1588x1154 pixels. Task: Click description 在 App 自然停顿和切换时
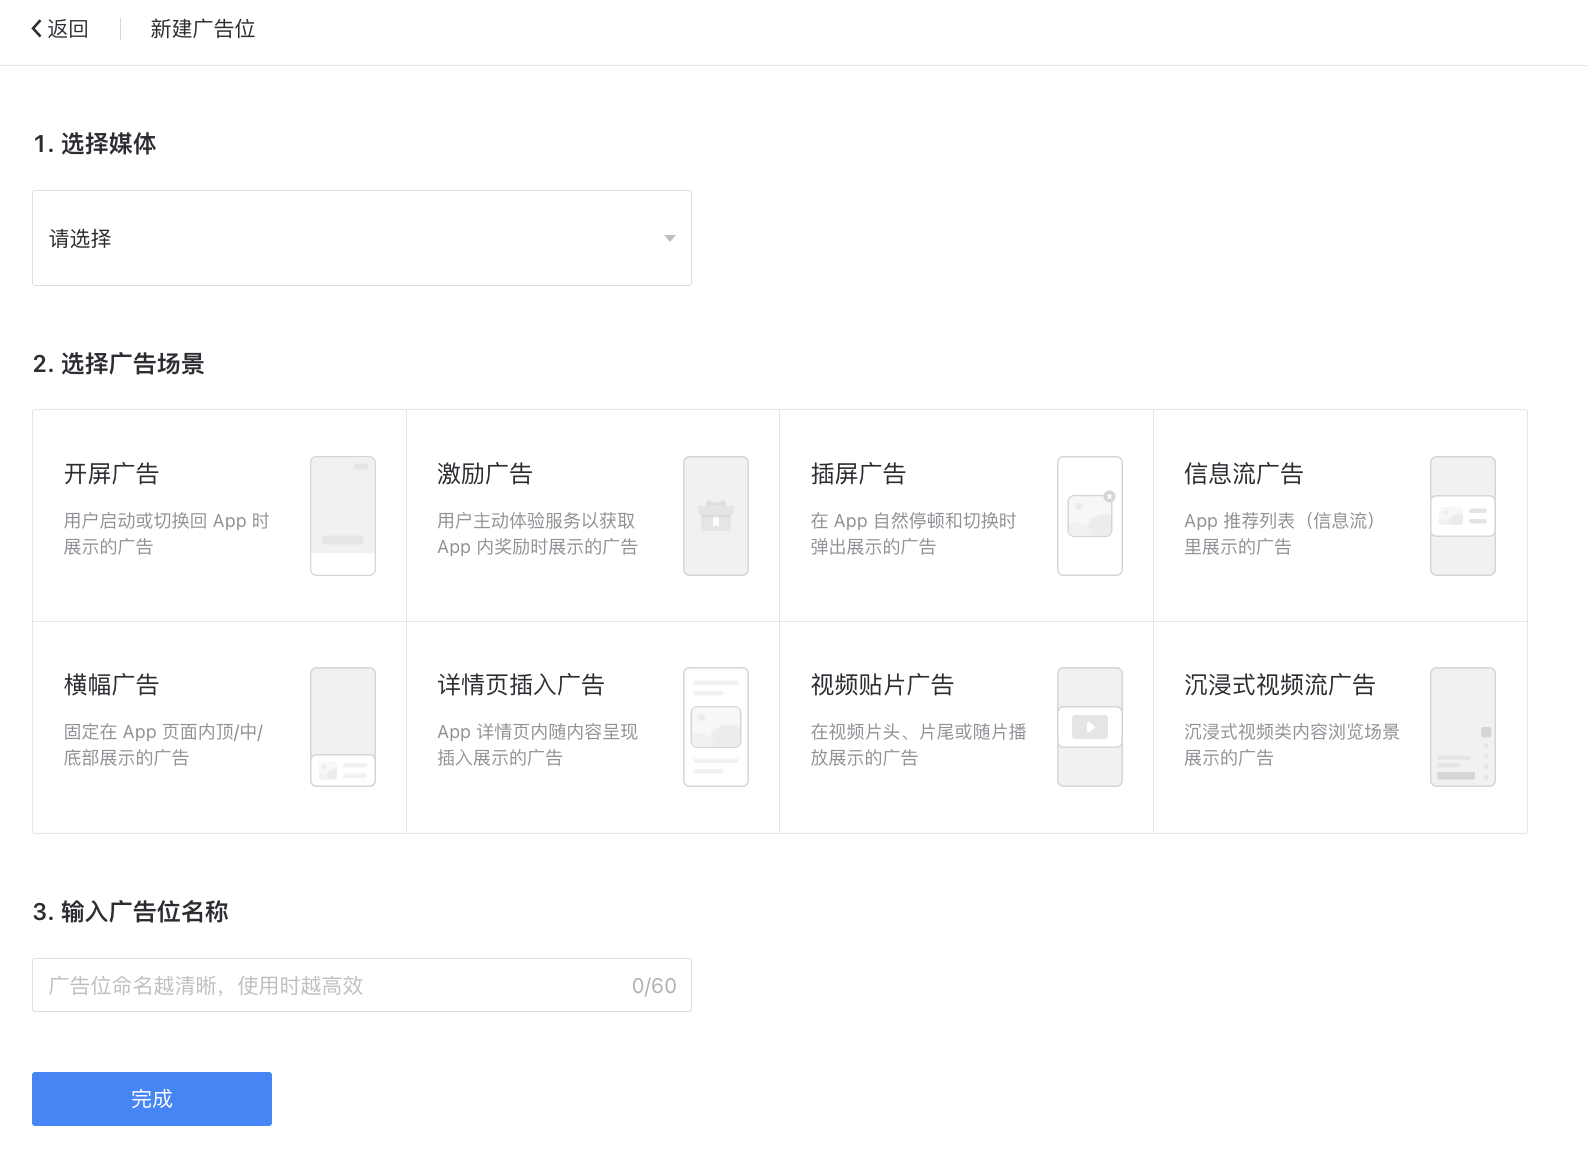pos(914,521)
